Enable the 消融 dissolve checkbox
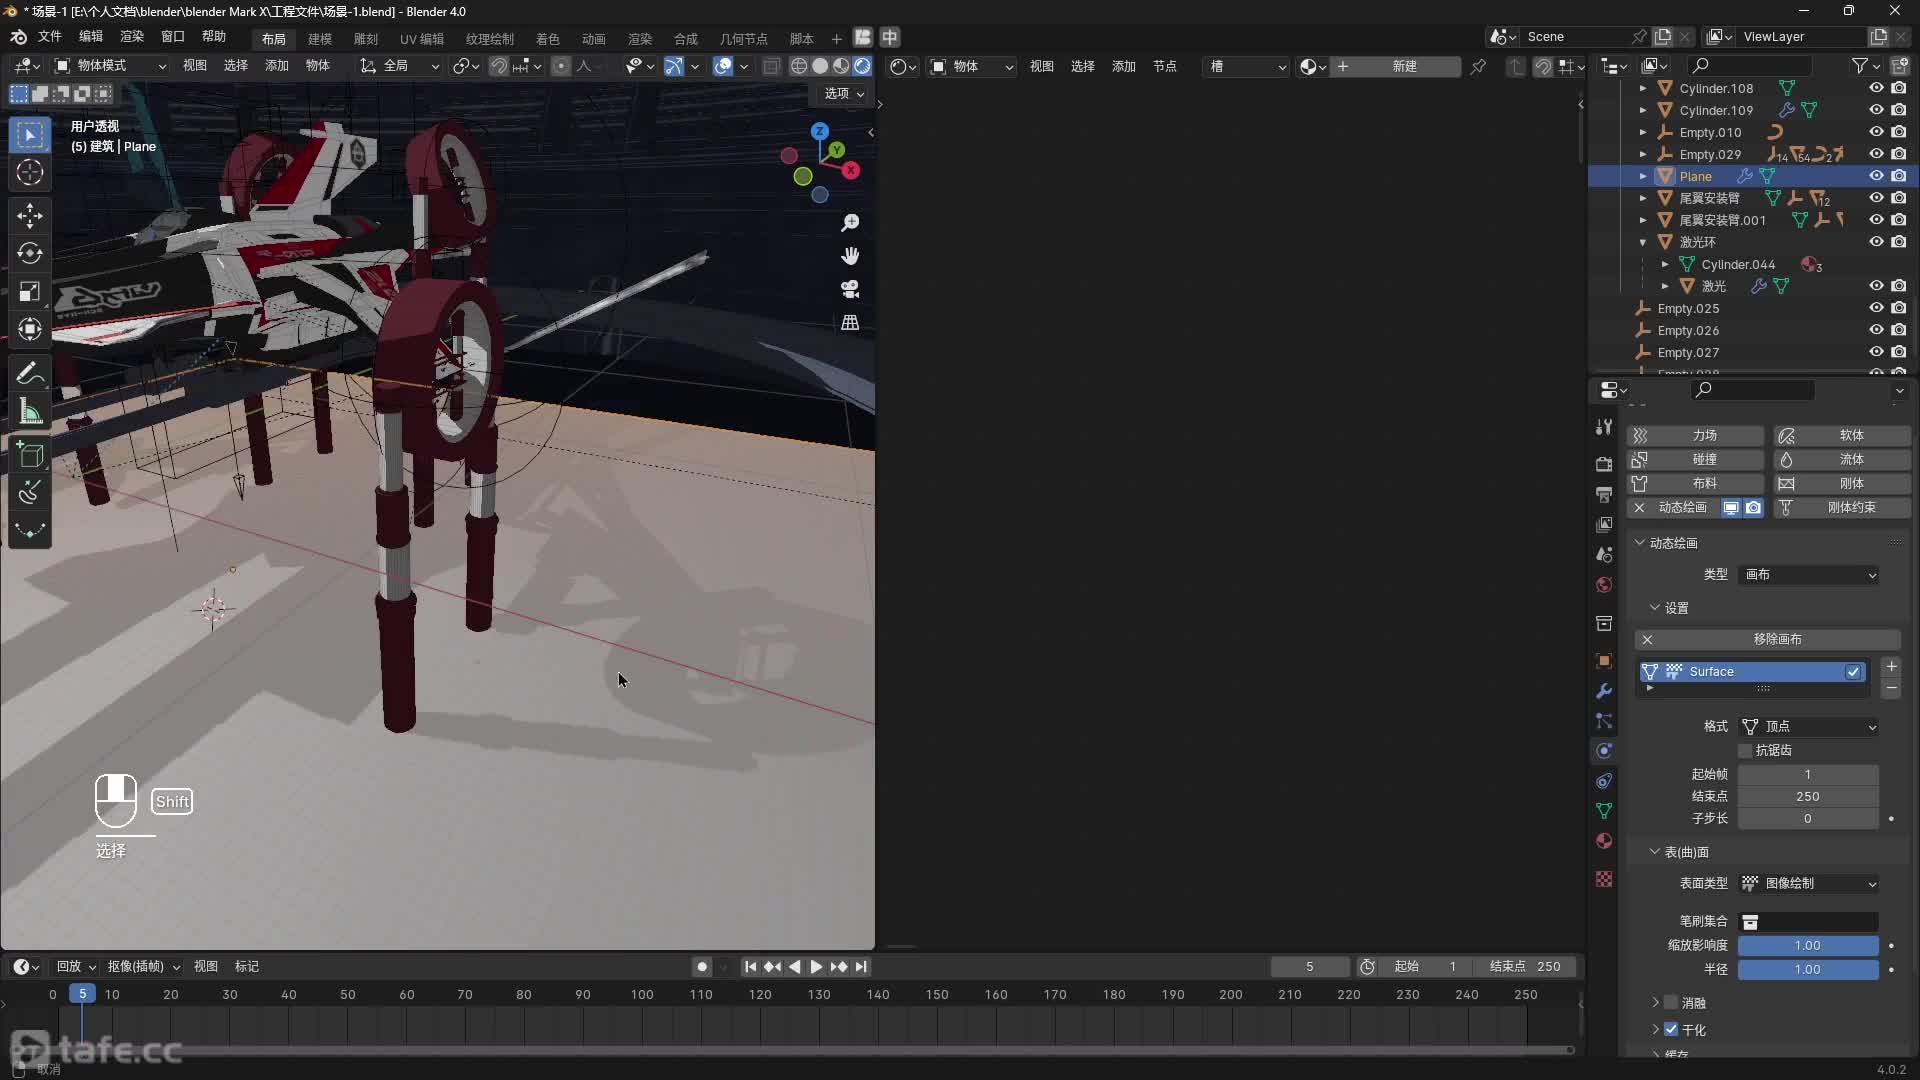This screenshot has width=1920, height=1080. [1671, 1002]
